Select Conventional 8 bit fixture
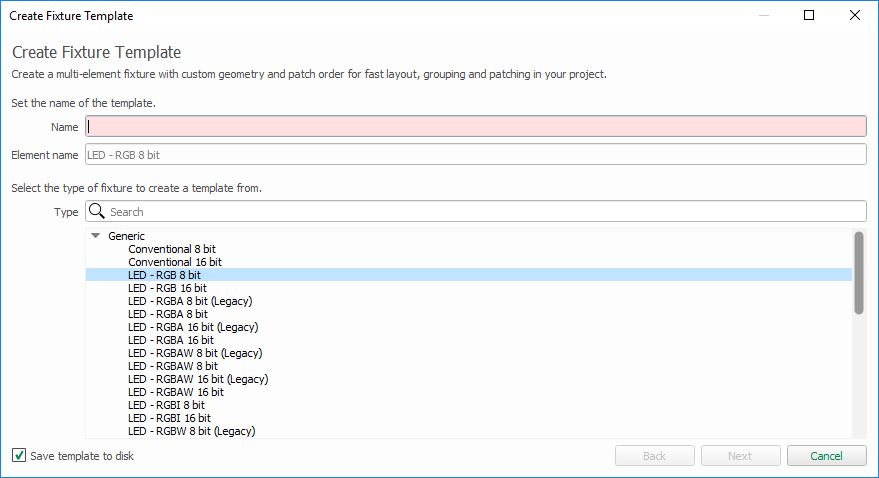 point(172,249)
